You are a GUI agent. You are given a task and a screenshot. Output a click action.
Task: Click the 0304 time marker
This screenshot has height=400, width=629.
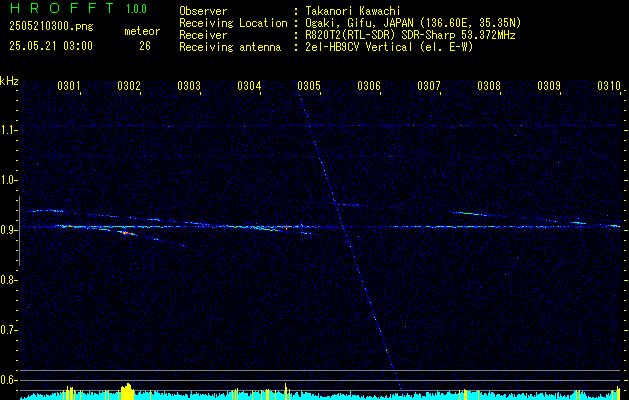coord(249,85)
